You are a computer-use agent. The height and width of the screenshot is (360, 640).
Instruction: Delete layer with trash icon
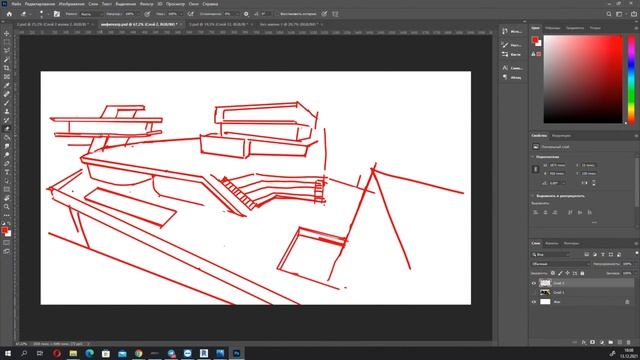coord(629,342)
